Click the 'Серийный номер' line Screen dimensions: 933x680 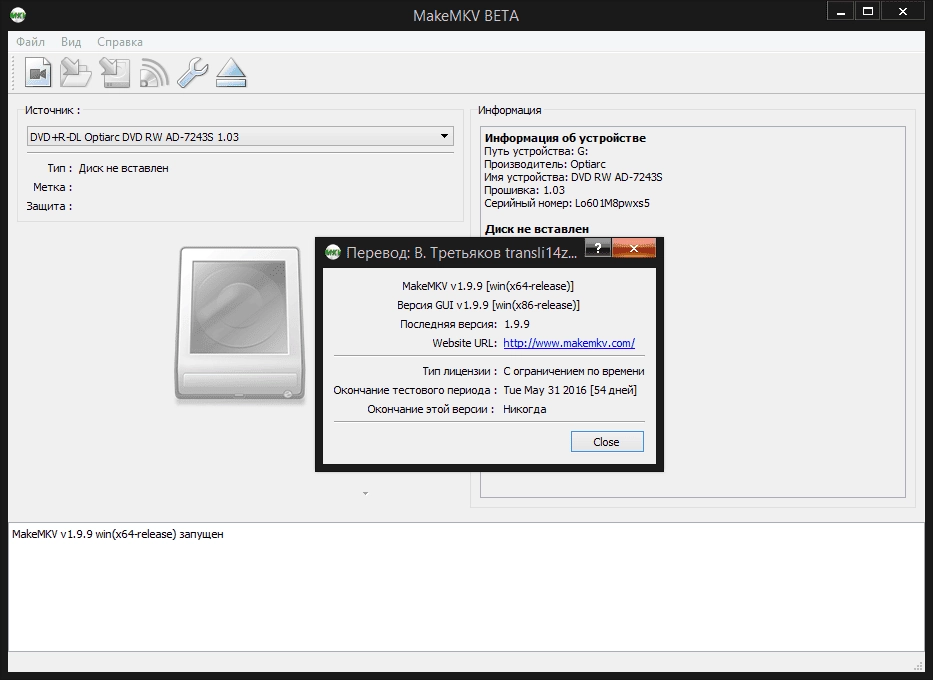566,203
